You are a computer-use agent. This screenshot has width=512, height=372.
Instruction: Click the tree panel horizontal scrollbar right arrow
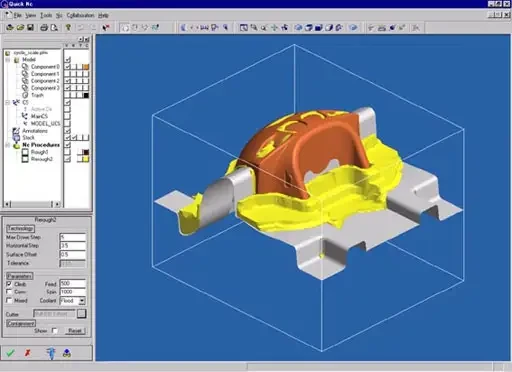pyautogui.click(x=58, y=204)
